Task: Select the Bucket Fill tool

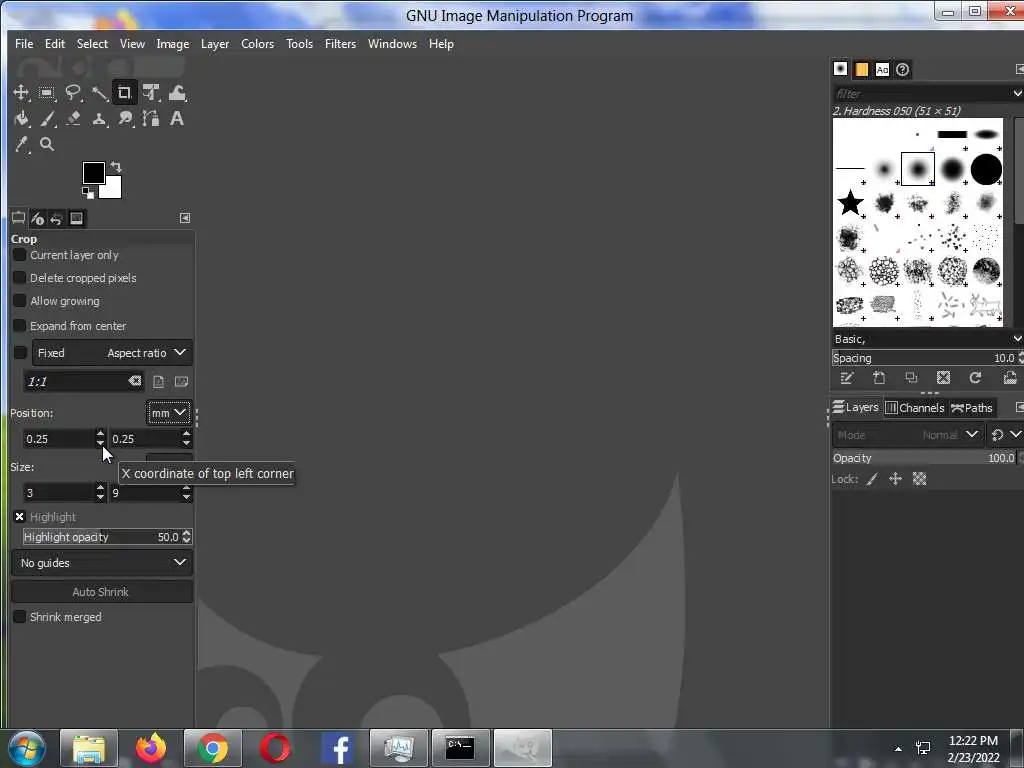Action: pos(21,119)
